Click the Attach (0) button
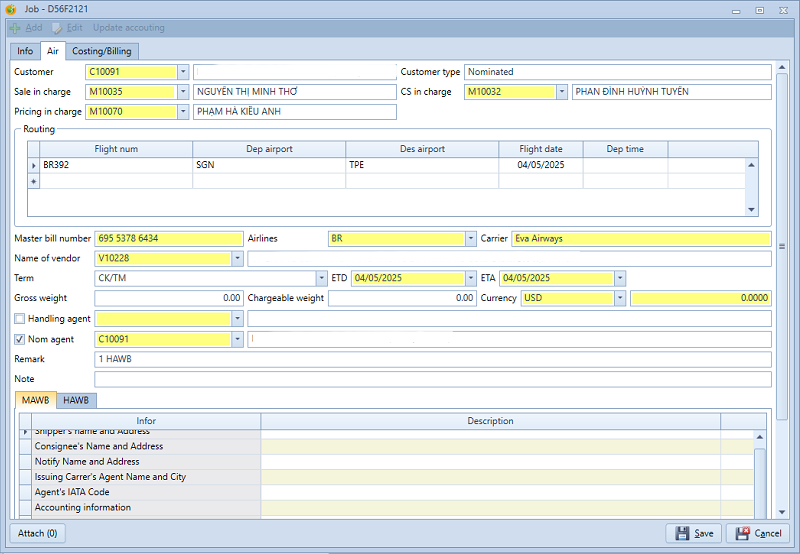 [x=38, y=533]
